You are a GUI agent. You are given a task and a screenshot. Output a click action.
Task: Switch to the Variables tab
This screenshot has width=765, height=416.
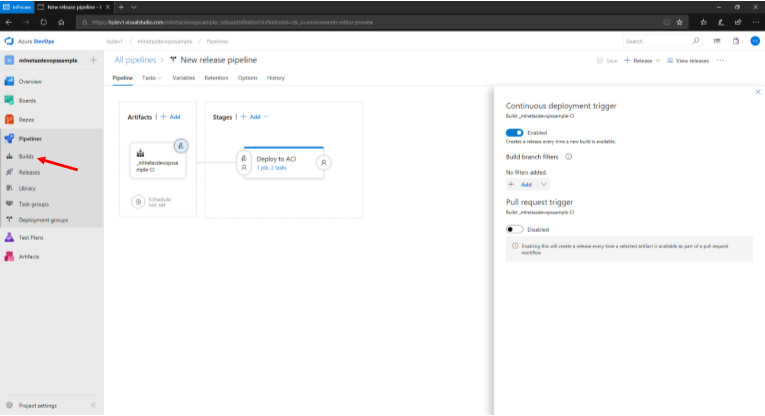pyautogui.click(x=183, y=78)
